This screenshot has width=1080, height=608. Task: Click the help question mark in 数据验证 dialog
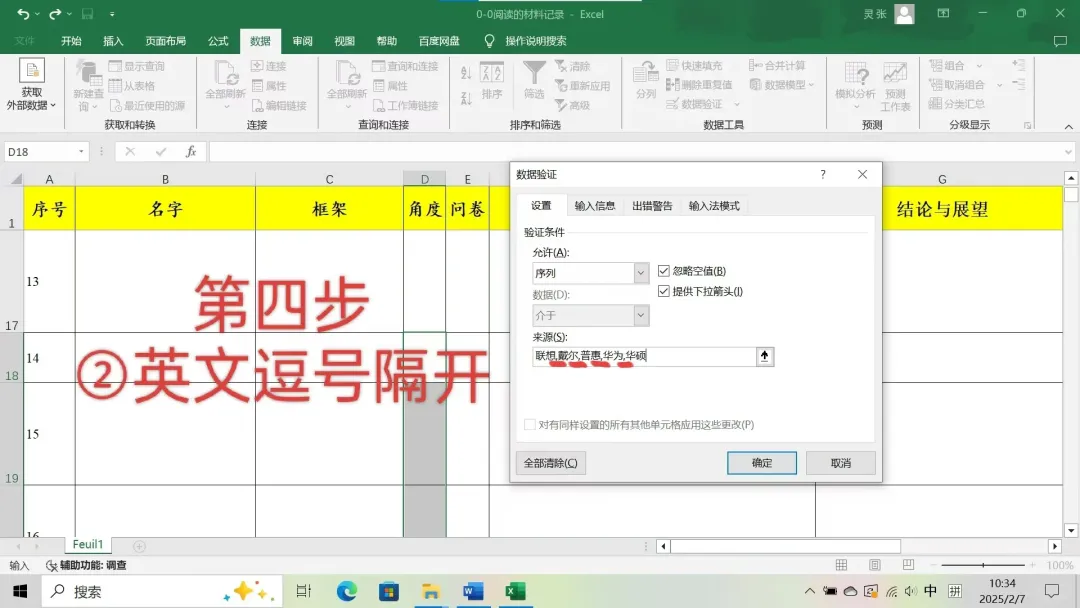pos(822,174)
